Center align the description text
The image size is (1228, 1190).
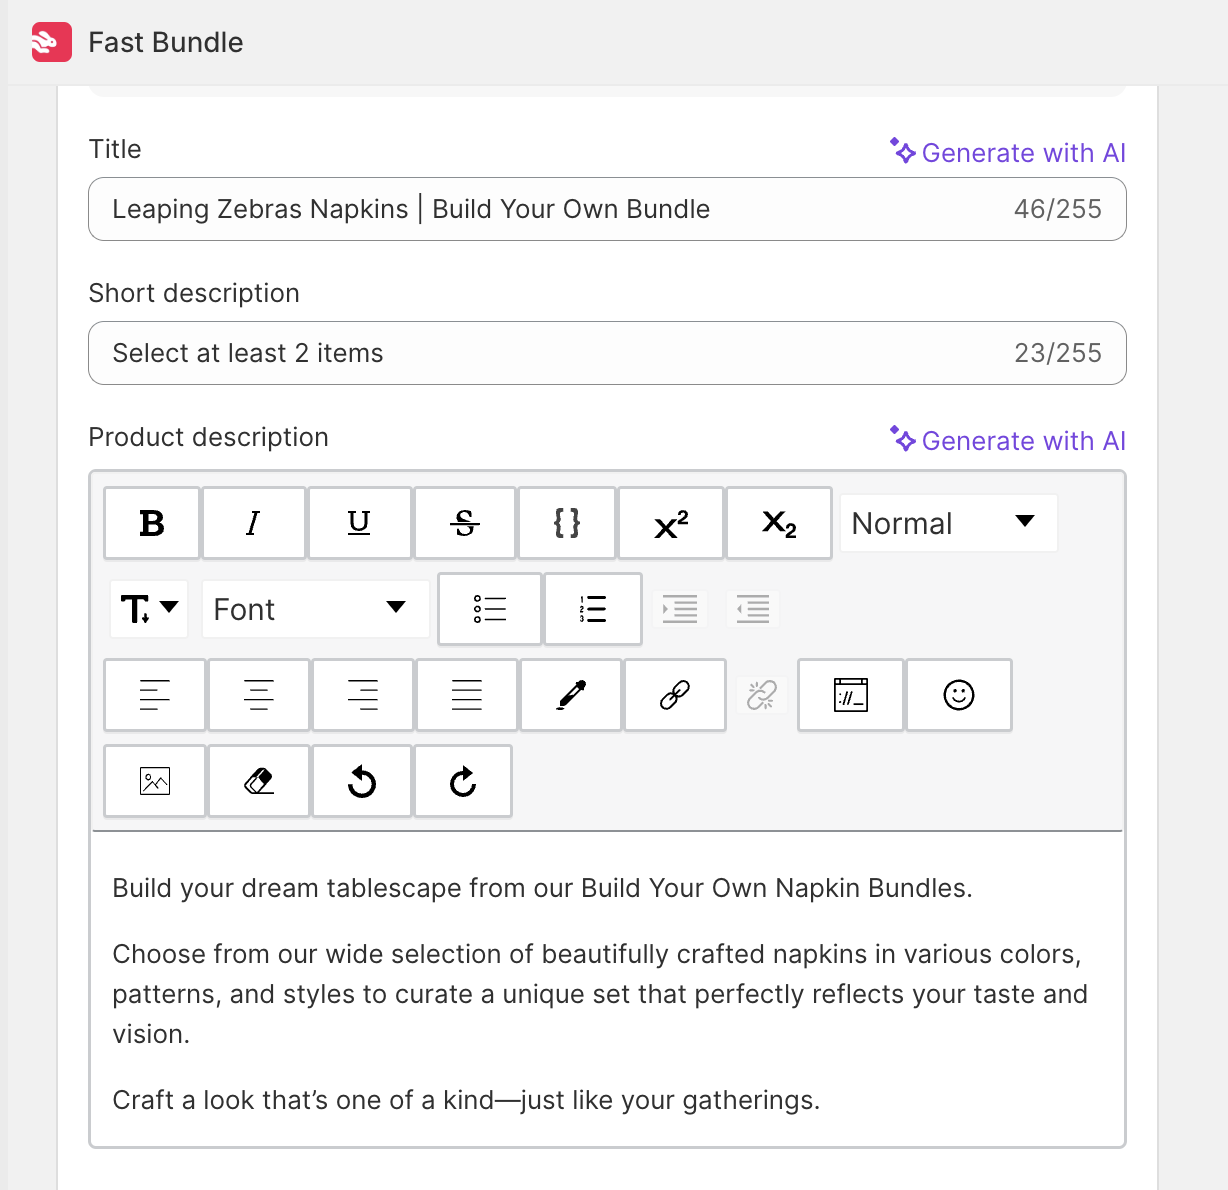click(x=259, y=695)
